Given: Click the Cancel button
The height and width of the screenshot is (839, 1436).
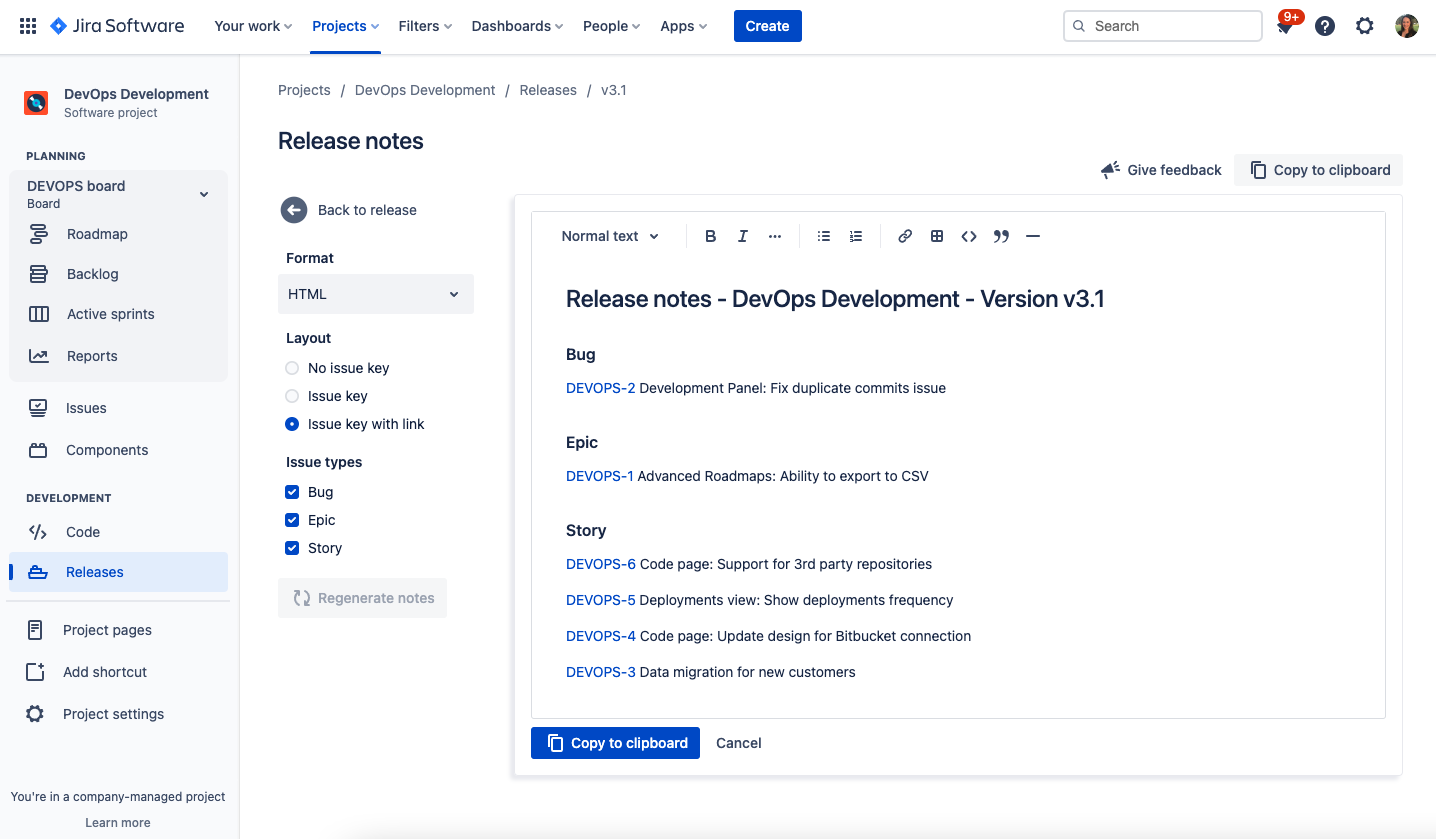Looking at the screenshot, I should [739, 743].
